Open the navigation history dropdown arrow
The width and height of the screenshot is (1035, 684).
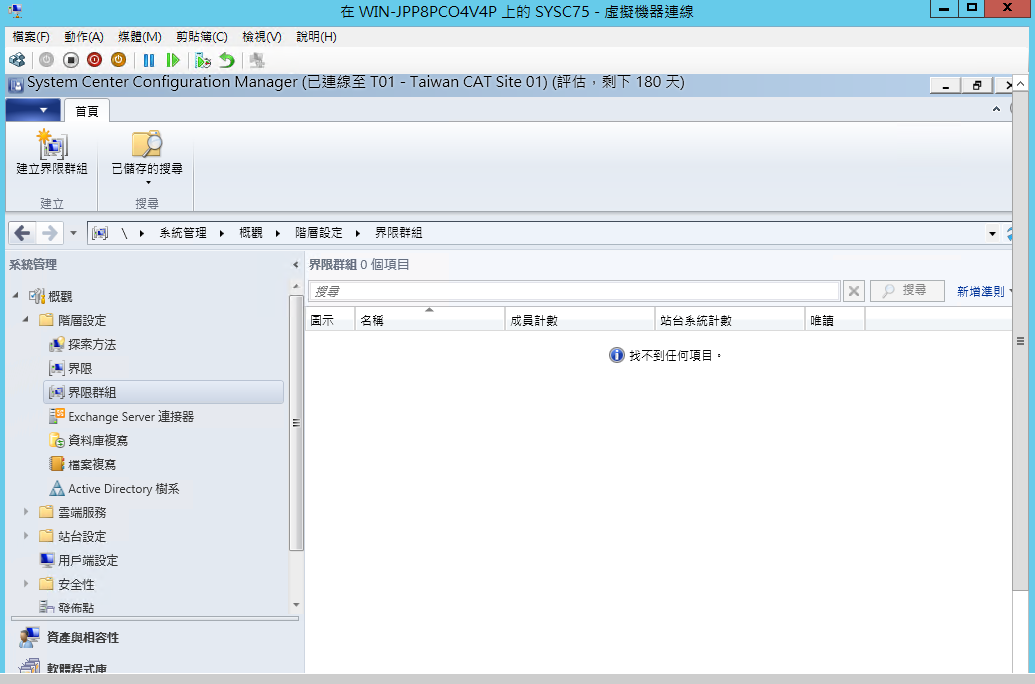(73, 233)
